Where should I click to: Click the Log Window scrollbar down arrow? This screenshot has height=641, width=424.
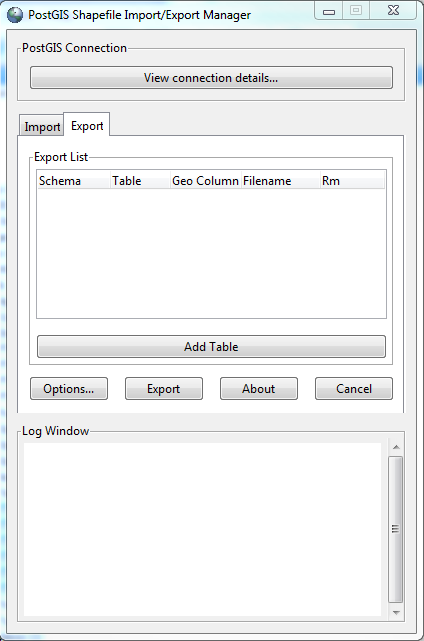point(396,612)
